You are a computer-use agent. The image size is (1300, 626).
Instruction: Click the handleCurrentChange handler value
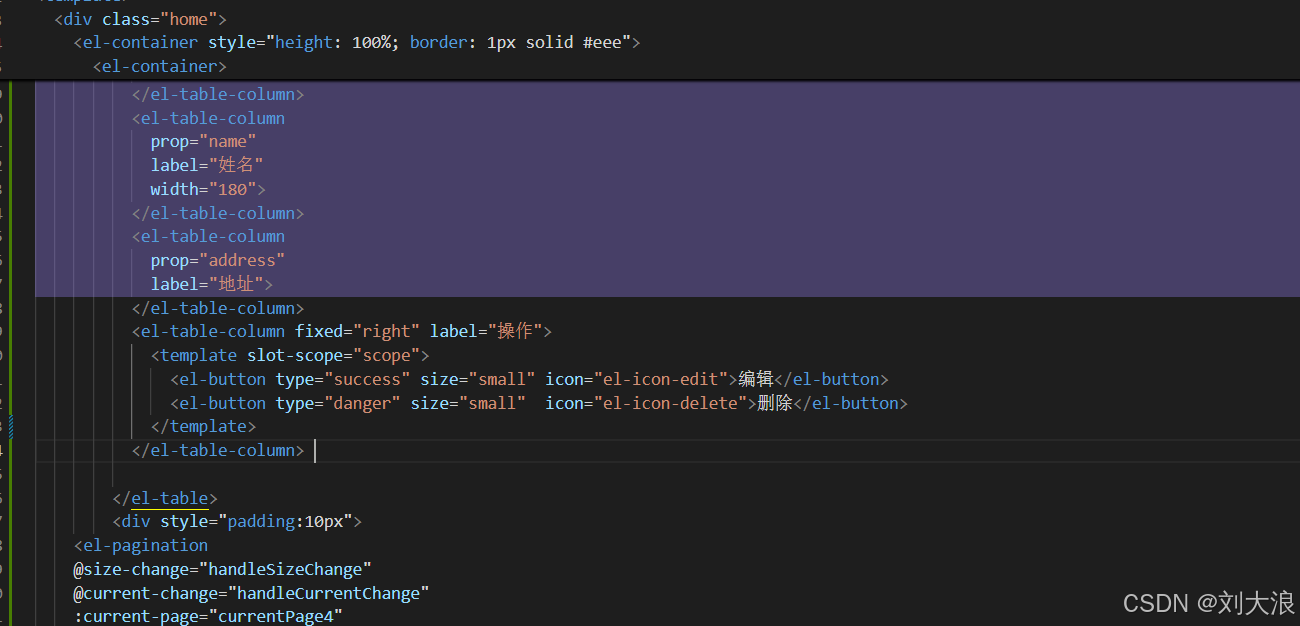[314, 593]
